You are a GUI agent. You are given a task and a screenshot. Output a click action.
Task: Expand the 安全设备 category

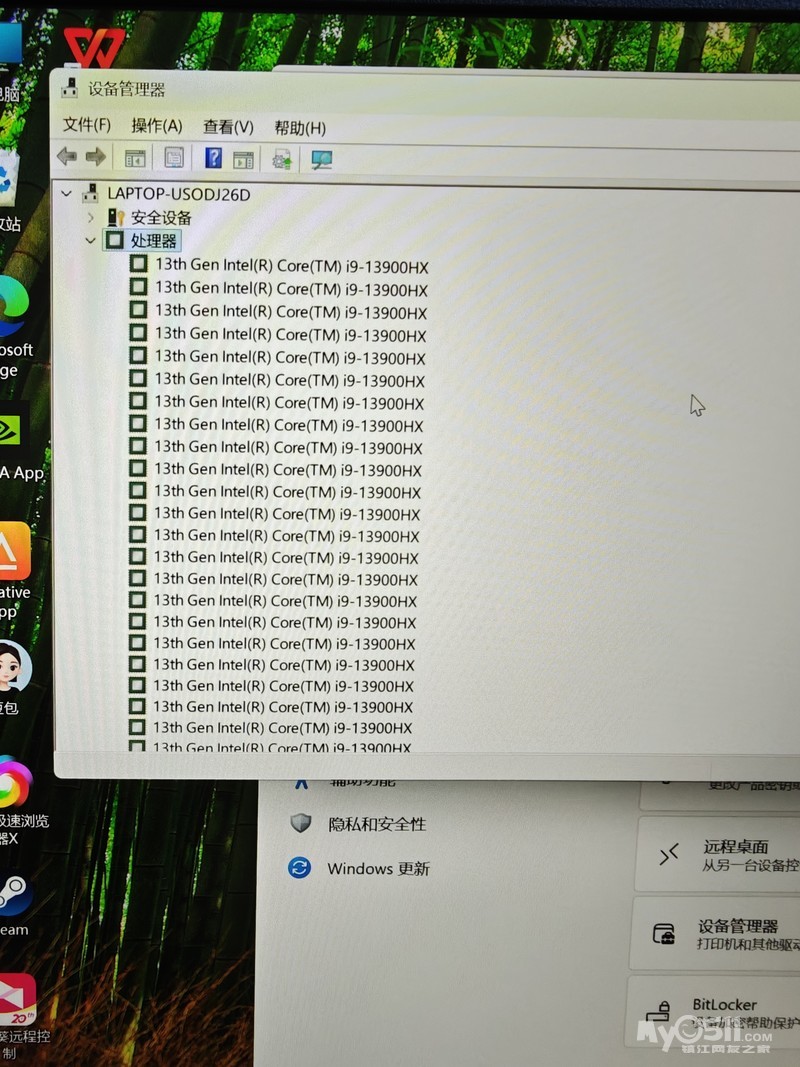90,218
